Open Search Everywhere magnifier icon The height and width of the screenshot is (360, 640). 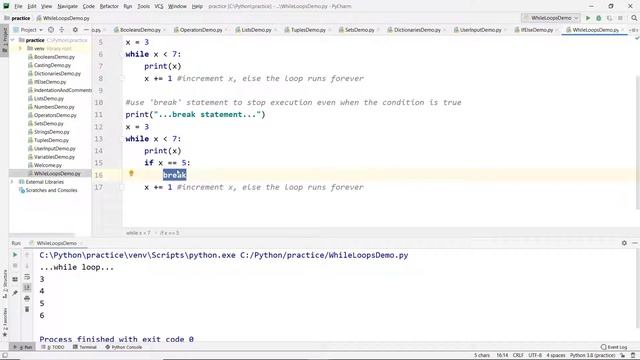[x=634, y=18]
